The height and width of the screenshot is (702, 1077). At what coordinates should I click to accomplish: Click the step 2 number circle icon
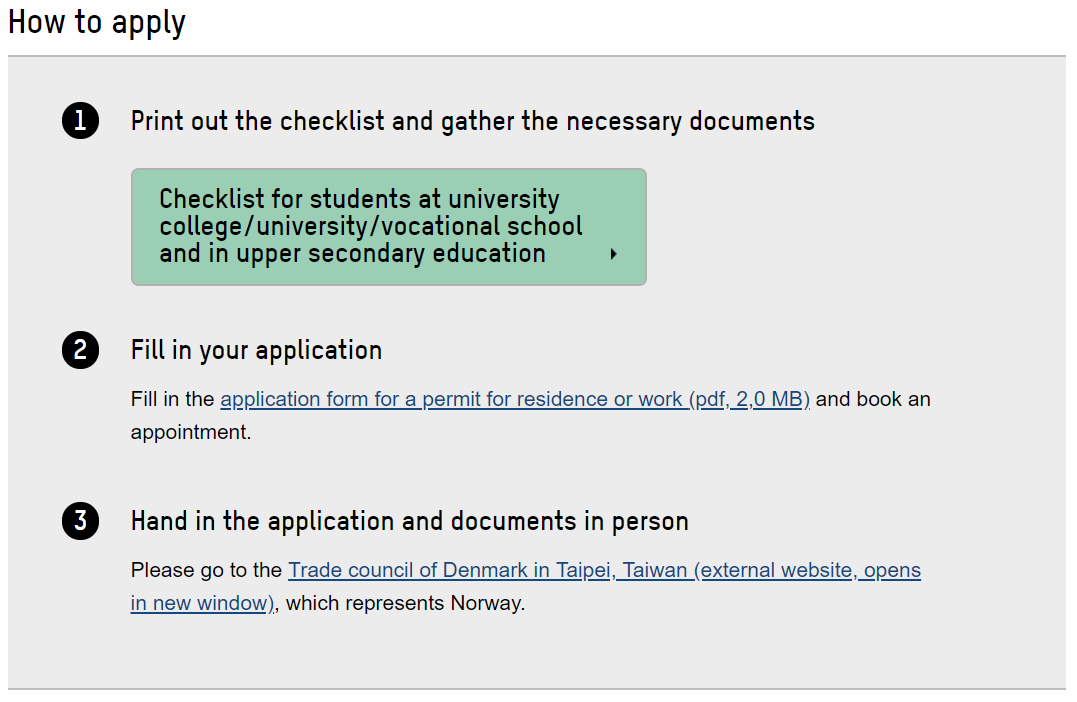(x=80, y=351)
